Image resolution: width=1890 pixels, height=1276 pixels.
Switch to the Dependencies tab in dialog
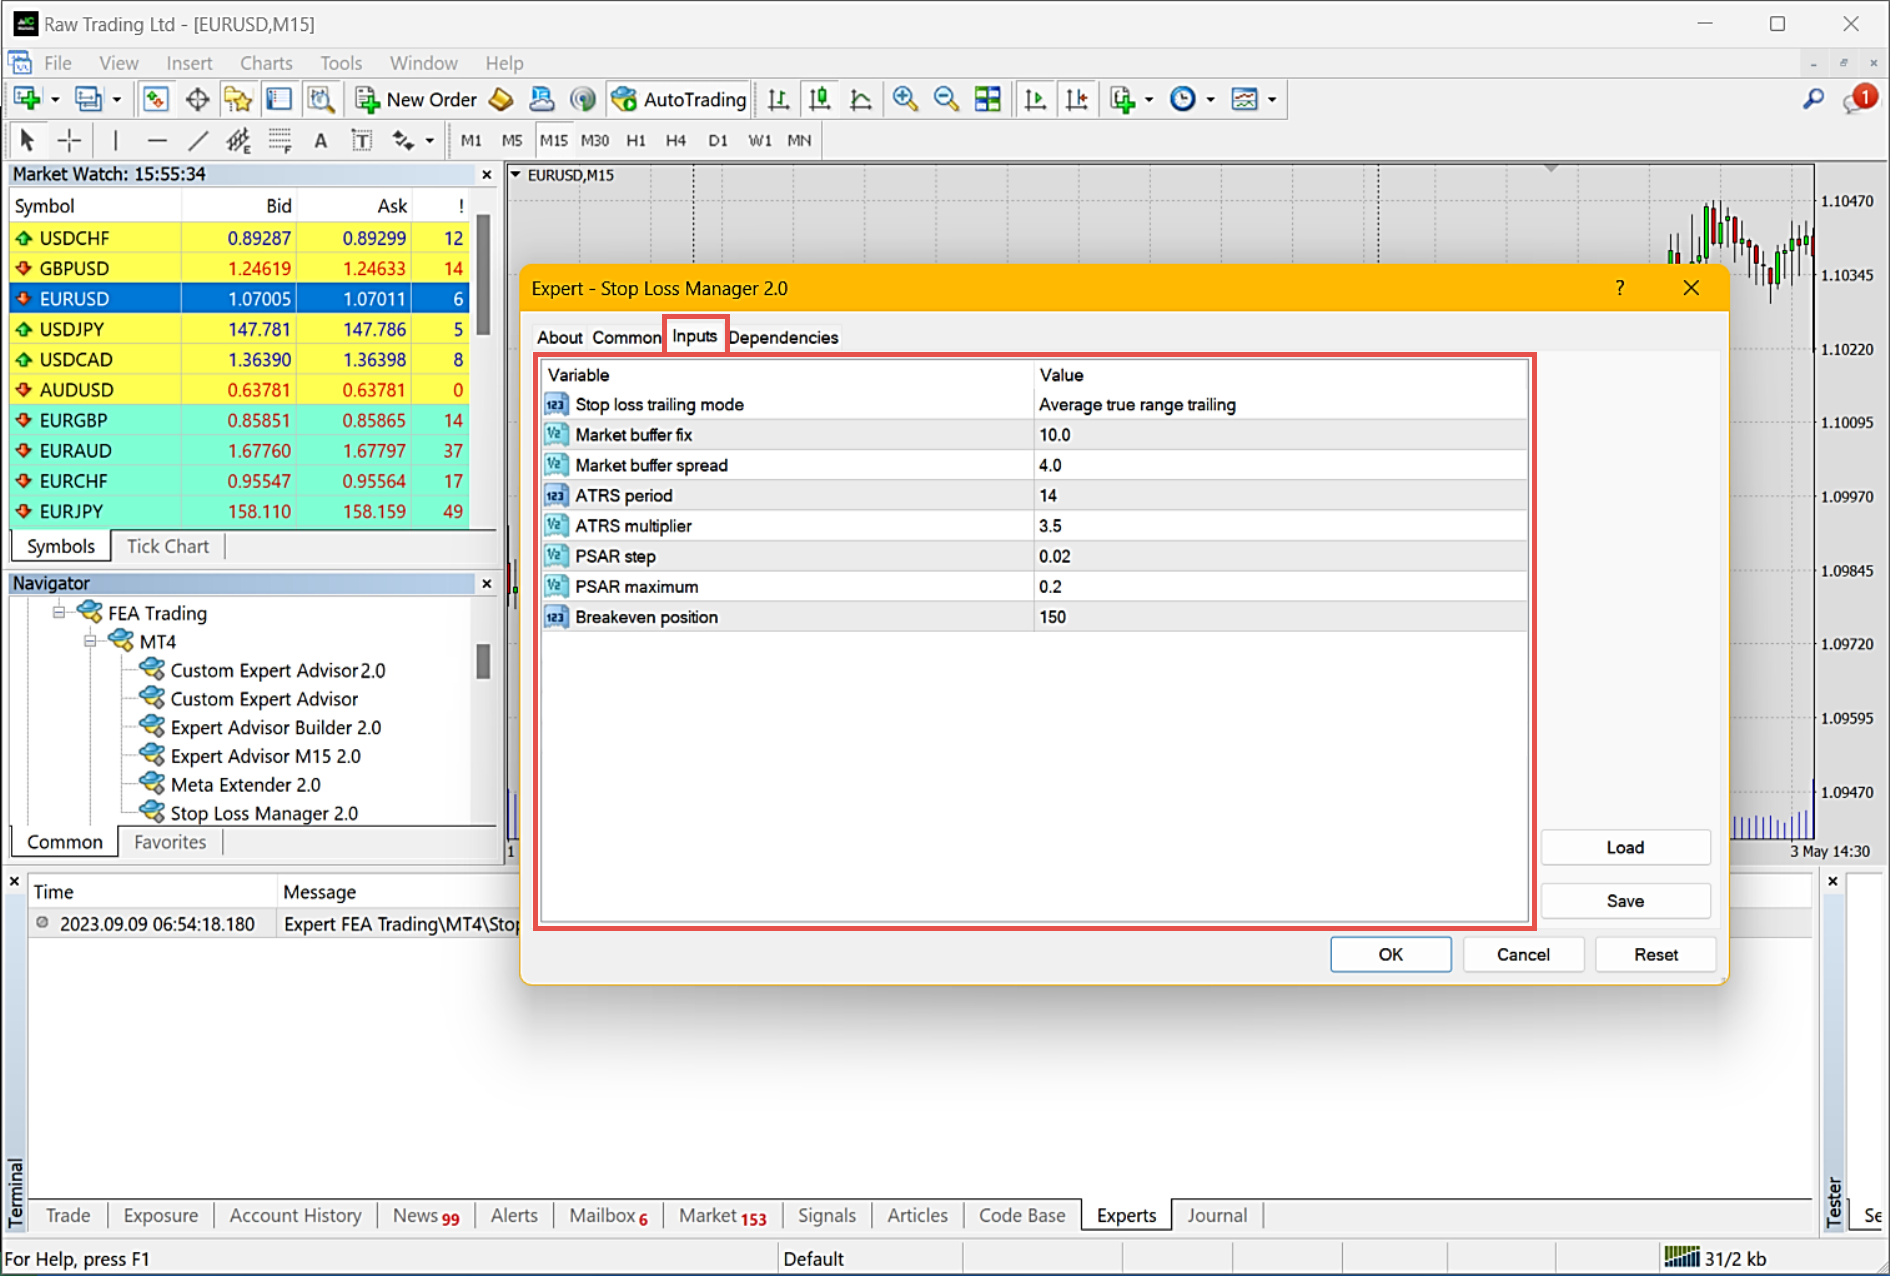pyautogui.click(x=783, y=337)
